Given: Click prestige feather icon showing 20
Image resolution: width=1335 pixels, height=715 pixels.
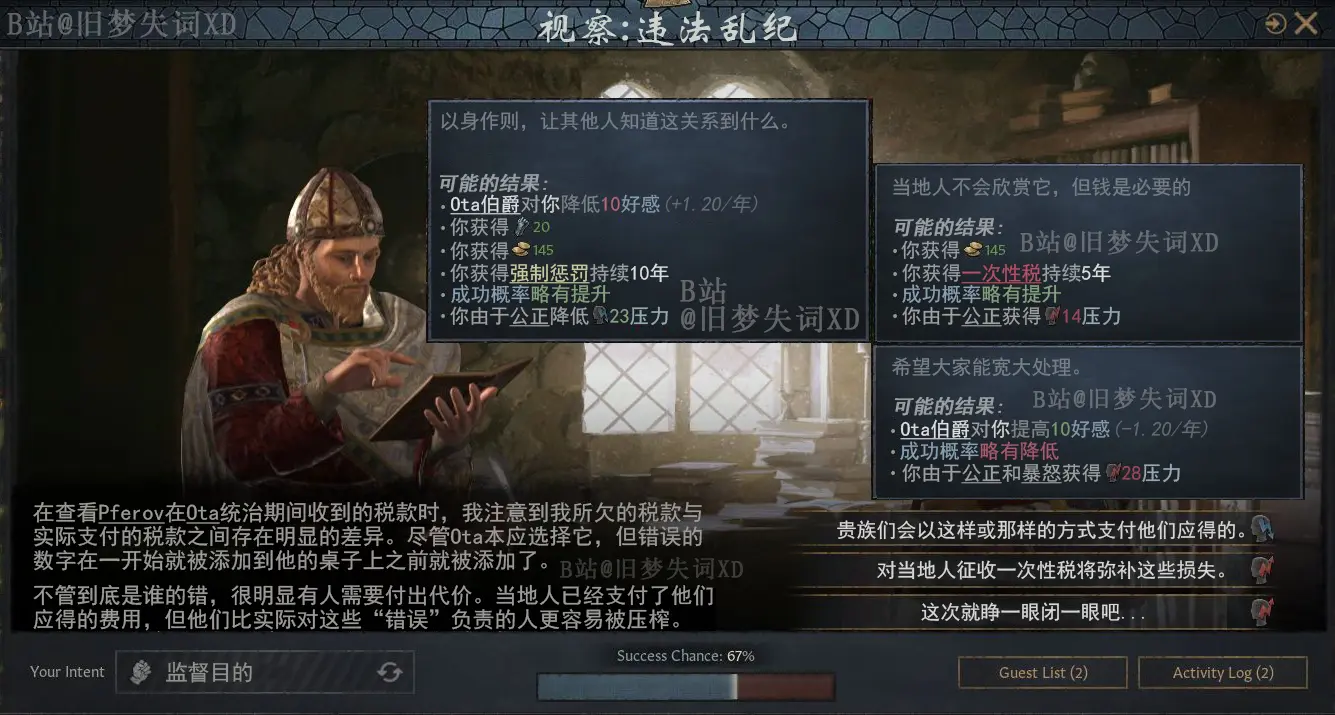Looking at the screenshot, I should [x=520, y=227].
